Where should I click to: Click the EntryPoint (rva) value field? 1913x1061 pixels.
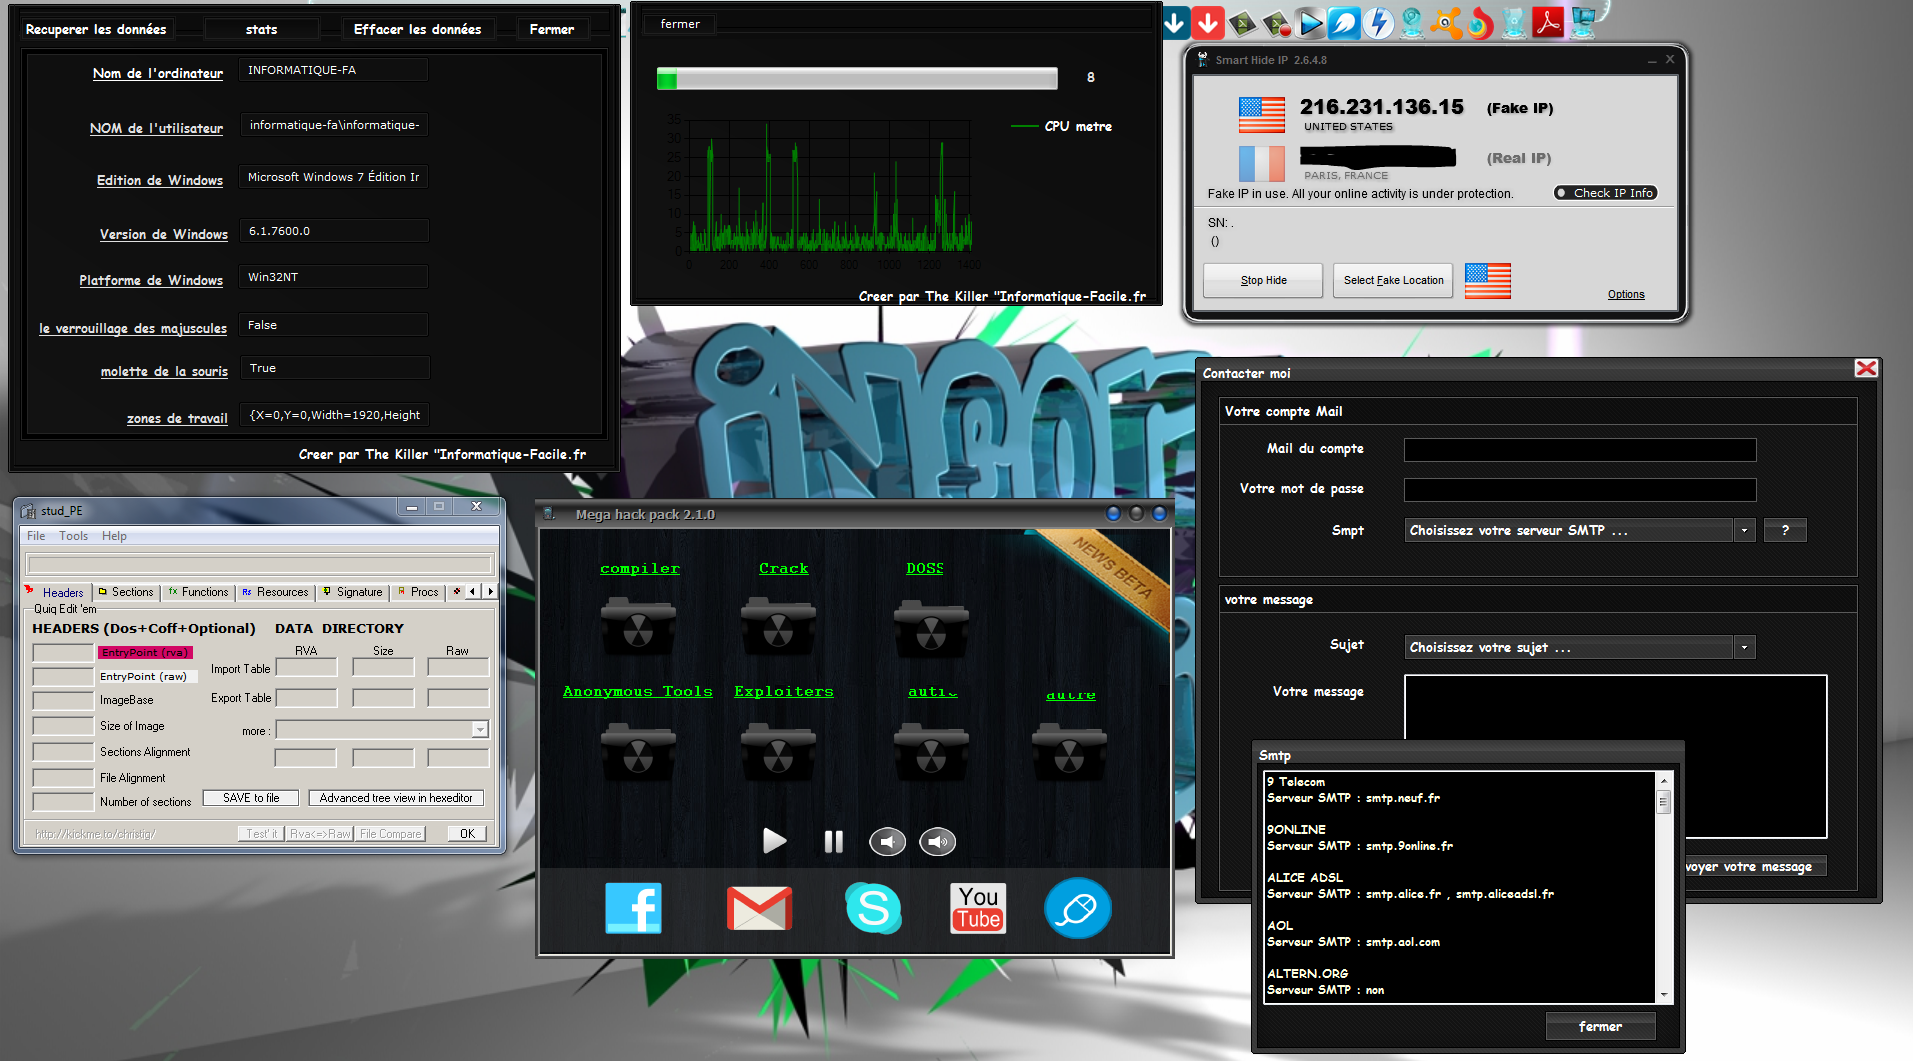click(x=63, y=653)
